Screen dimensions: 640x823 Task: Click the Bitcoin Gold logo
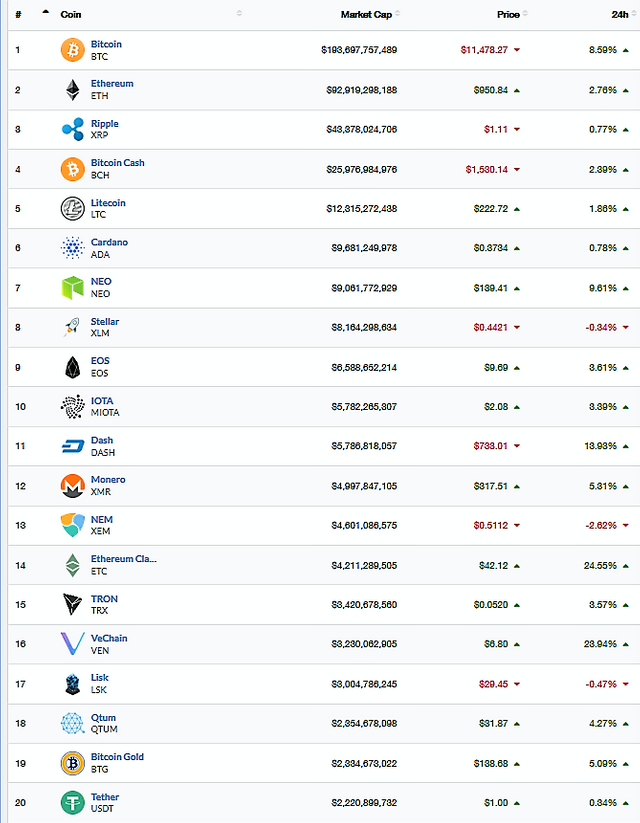pyautogui.click(x=72, y=763)
